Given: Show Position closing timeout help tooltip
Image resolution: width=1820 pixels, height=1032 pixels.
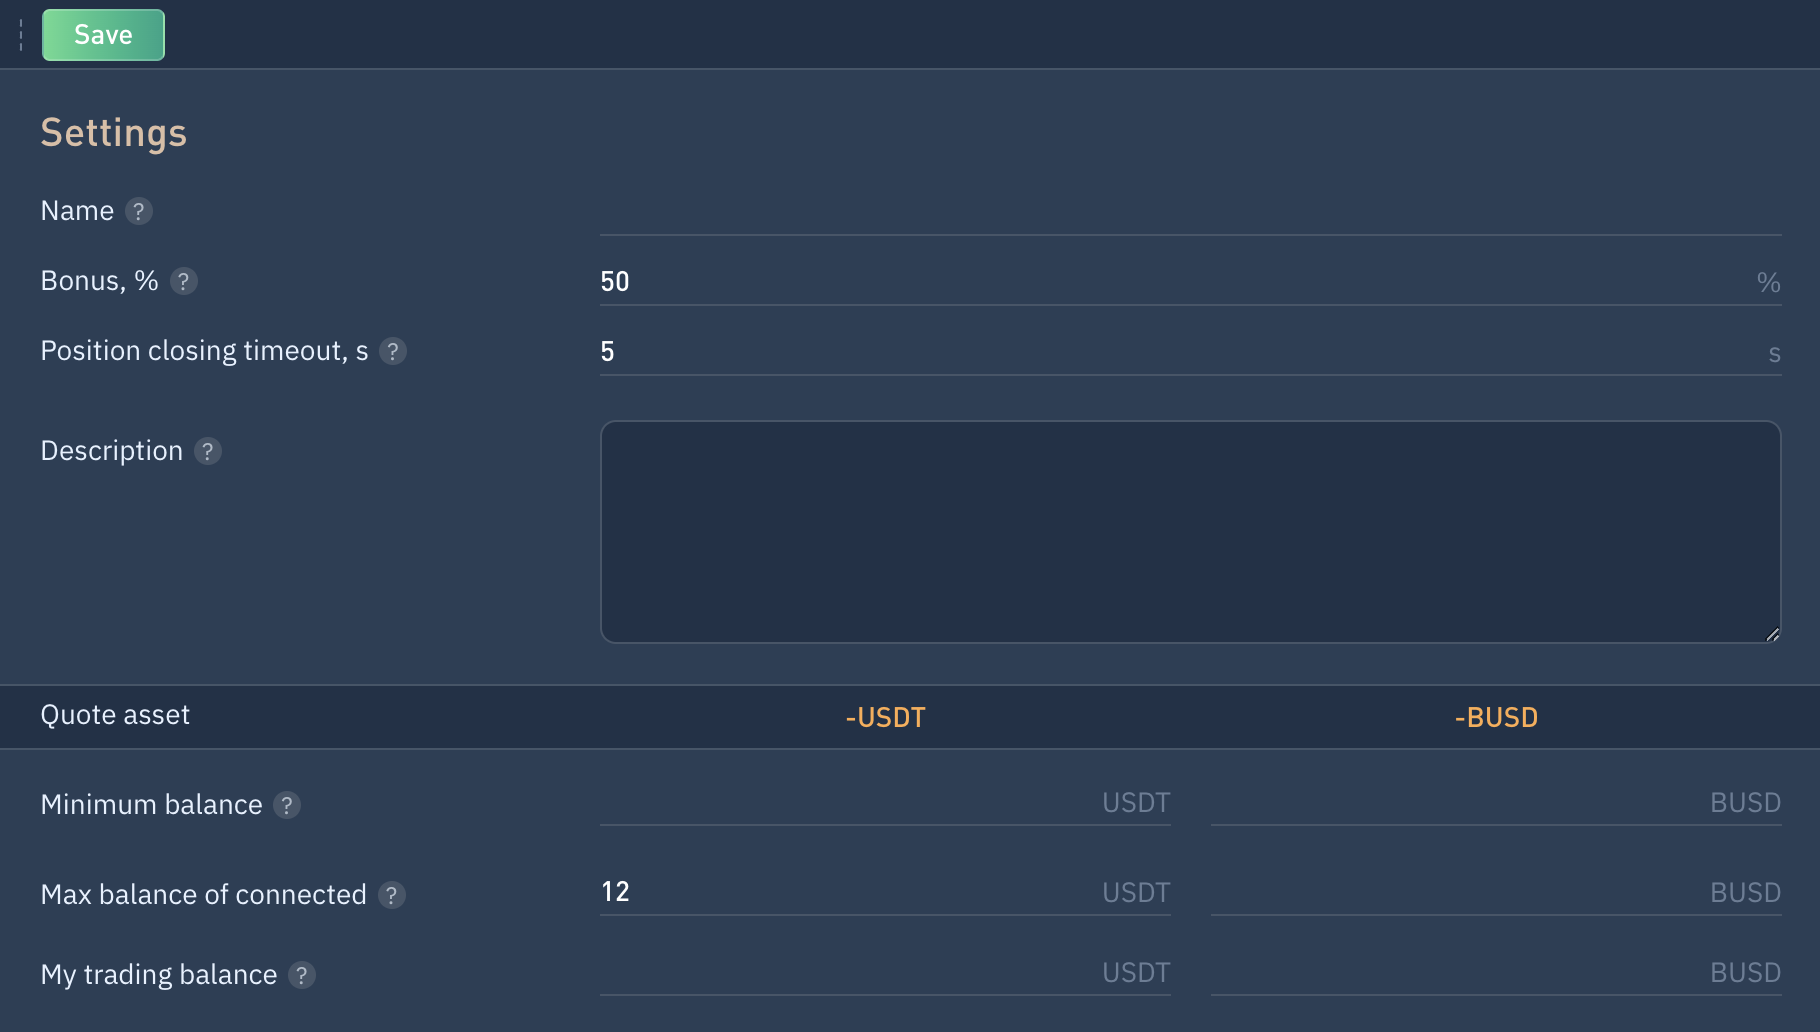Looking at the screenshot, I should point(393,351).
